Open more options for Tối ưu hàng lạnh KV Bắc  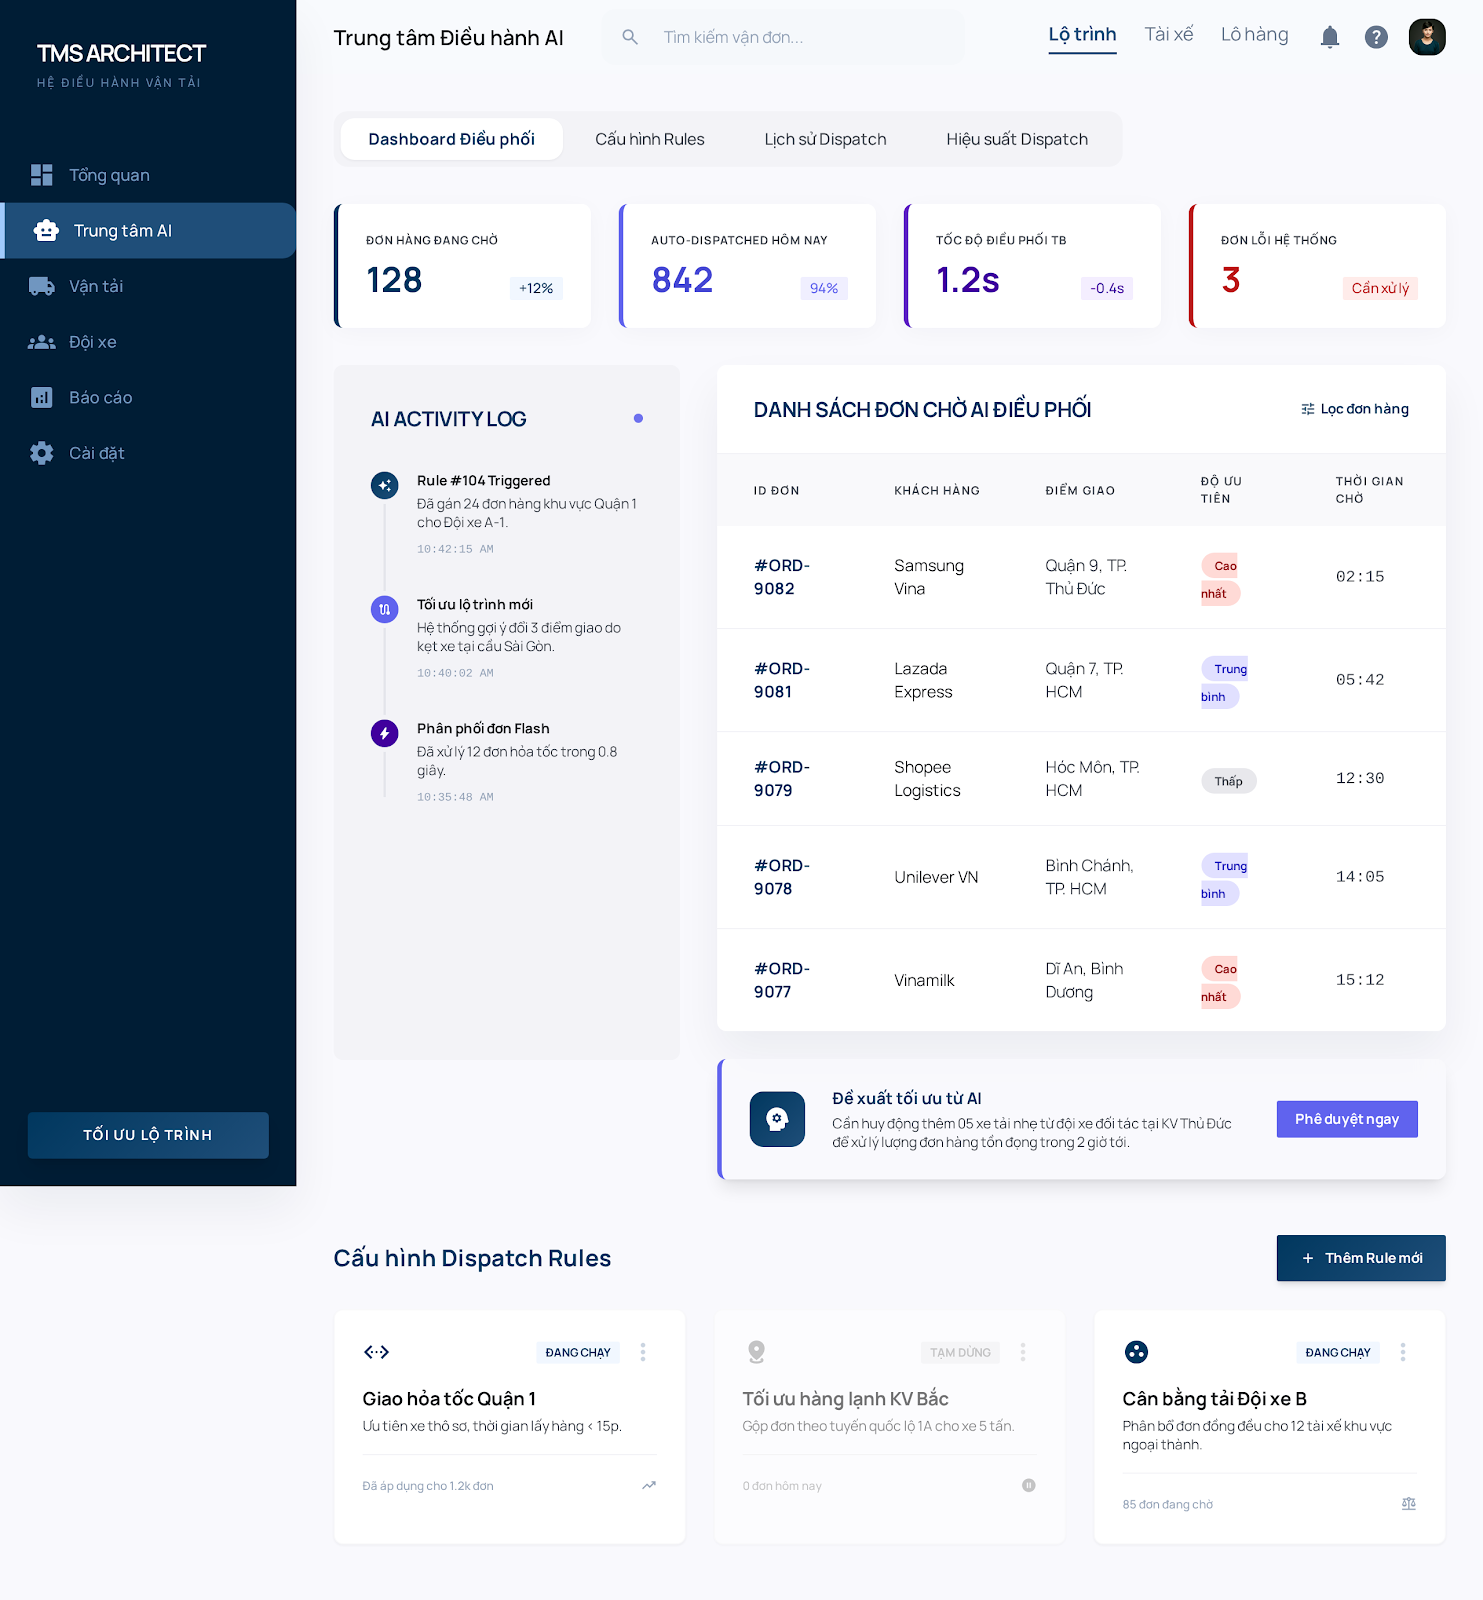click(x=1022, y=1352)
